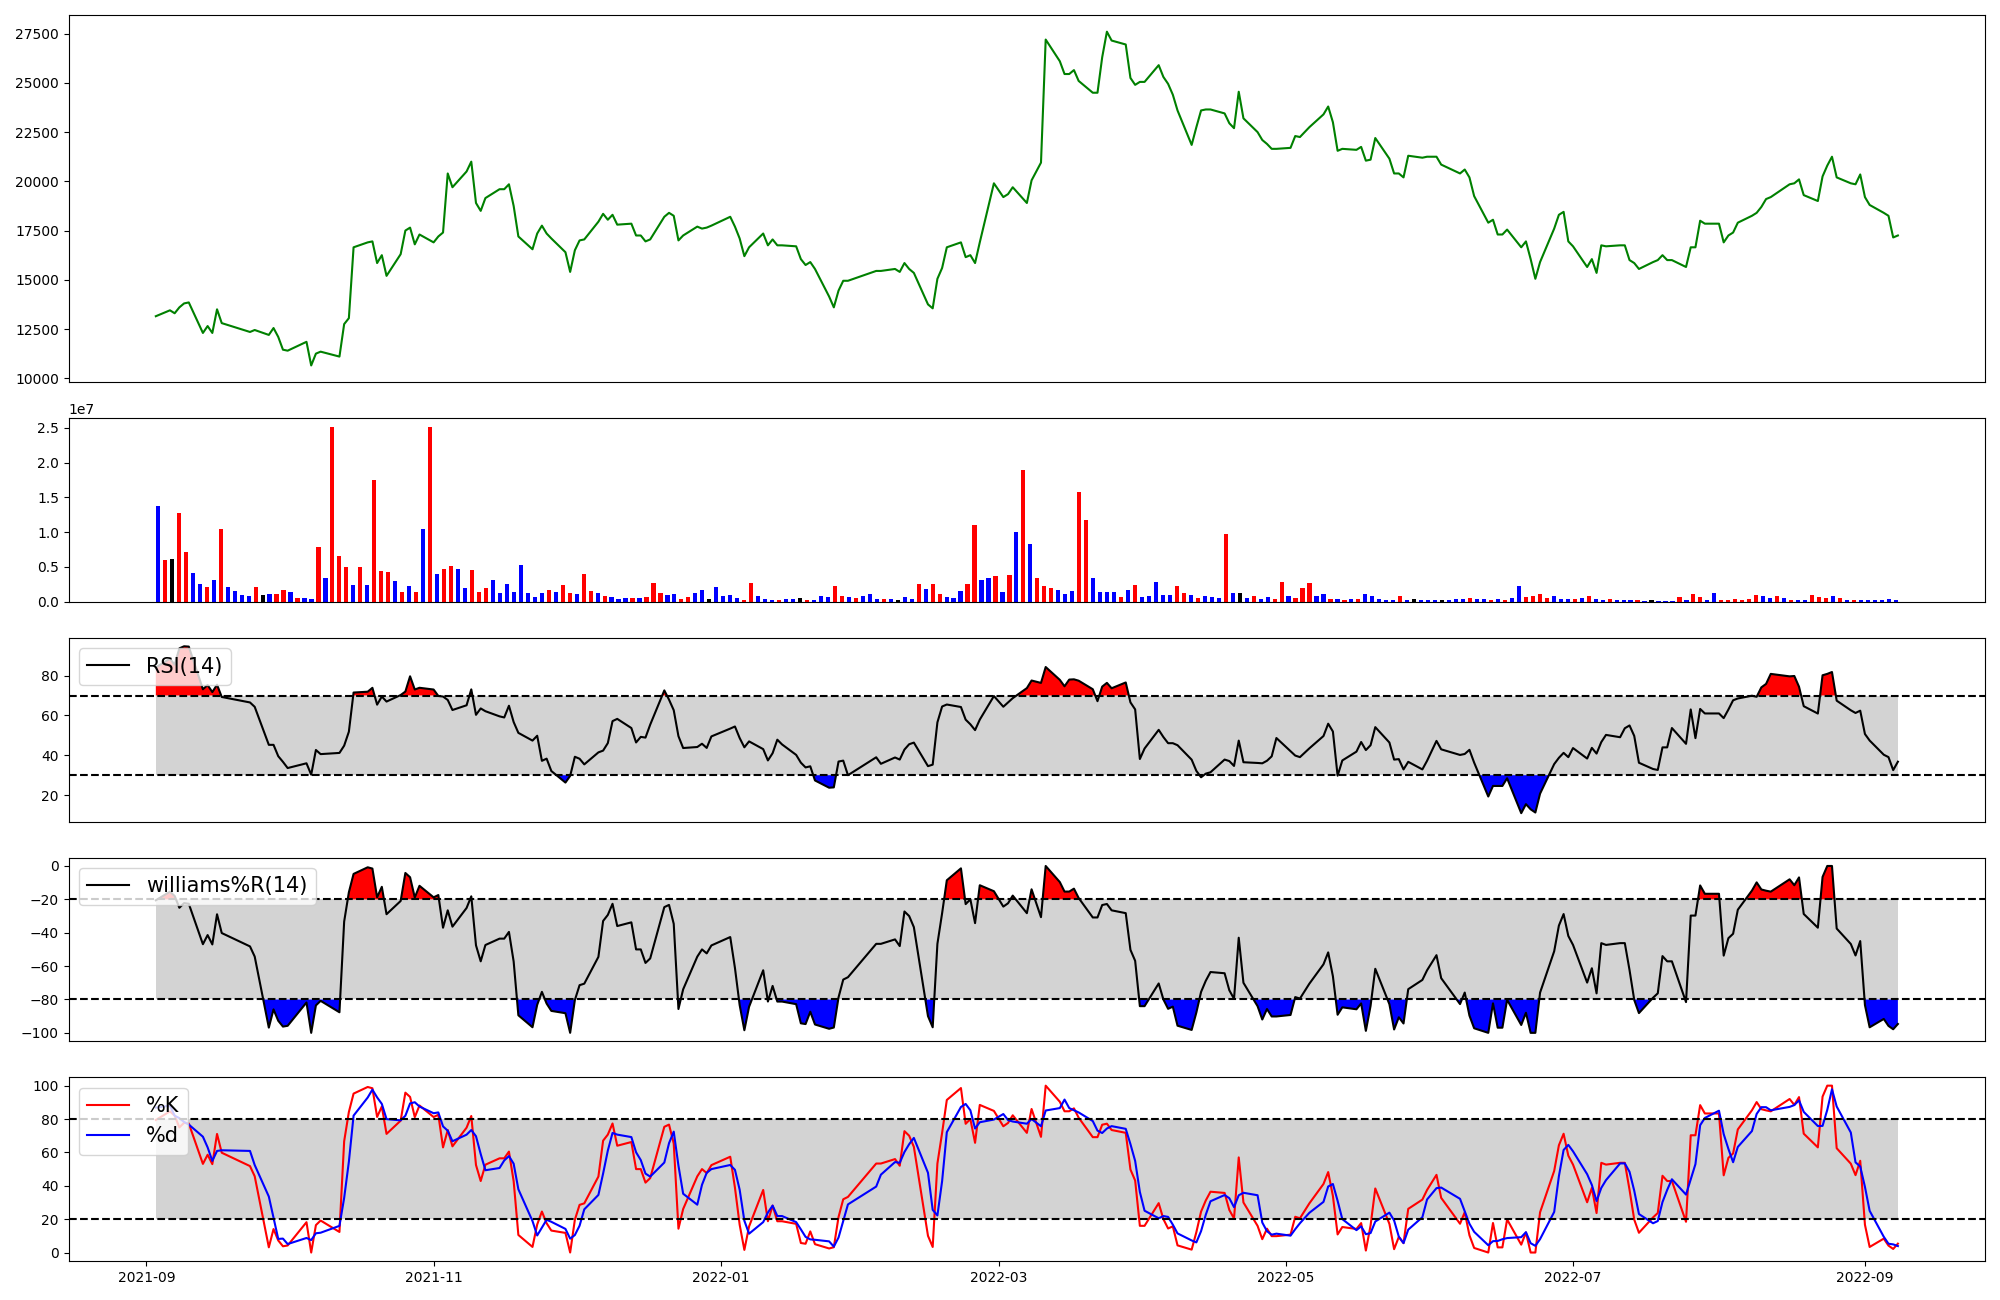Viewport: 2000px width, 1300px height.
Task: Click the 1e7 volume scale label
Action: pos(82,409)
